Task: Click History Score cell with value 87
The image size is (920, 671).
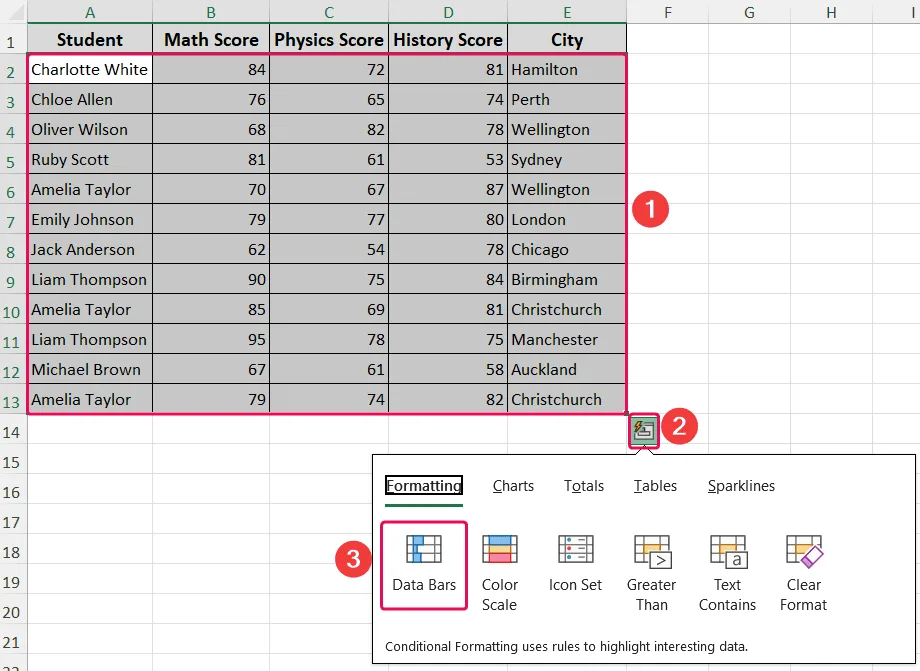Action: (x=448, y=189)
